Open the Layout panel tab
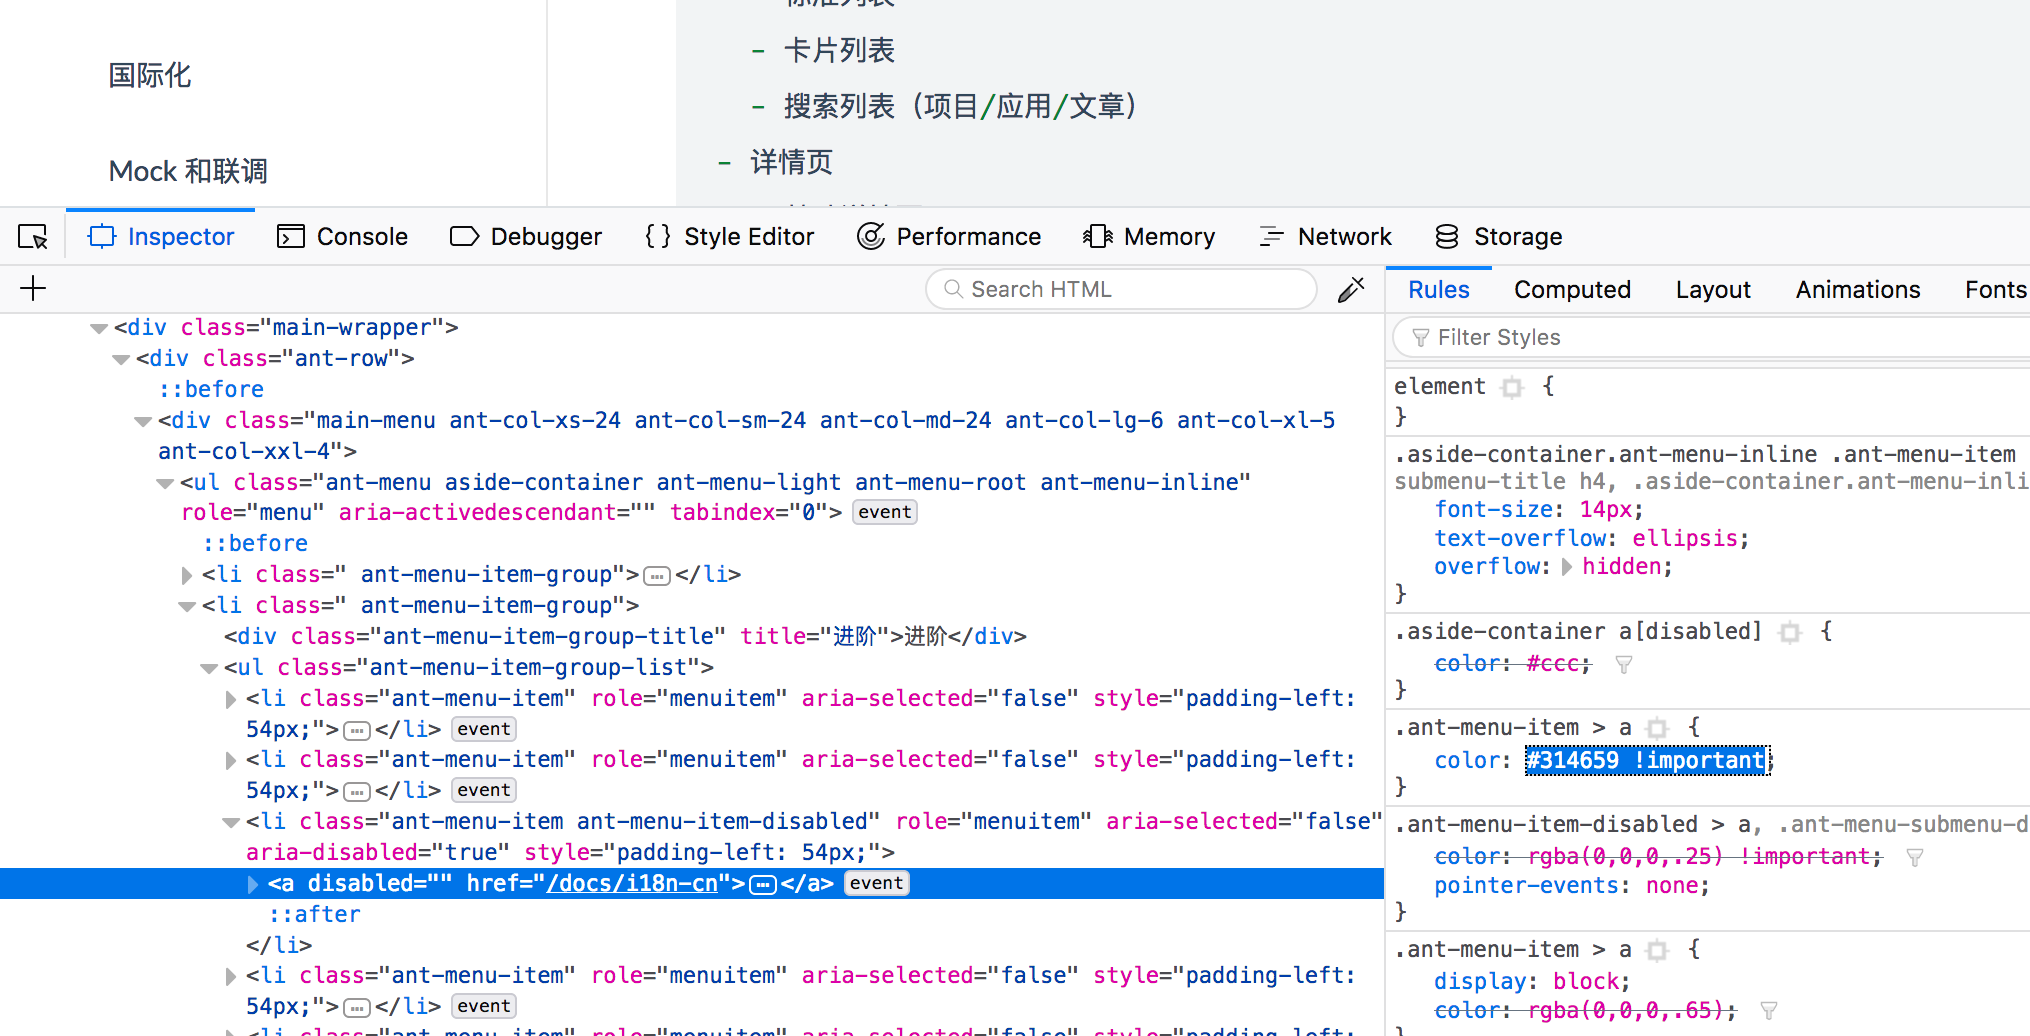The image size is (2030, 1036). (1713, 290)
